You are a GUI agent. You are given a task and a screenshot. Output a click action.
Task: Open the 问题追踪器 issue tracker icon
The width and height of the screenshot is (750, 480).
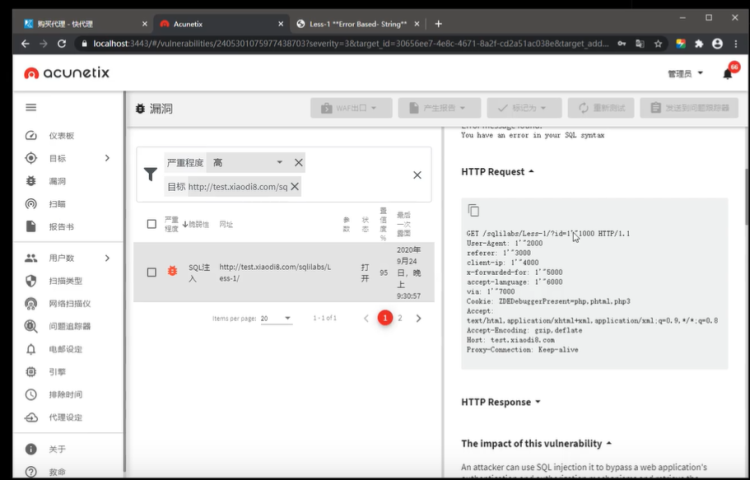31,326
